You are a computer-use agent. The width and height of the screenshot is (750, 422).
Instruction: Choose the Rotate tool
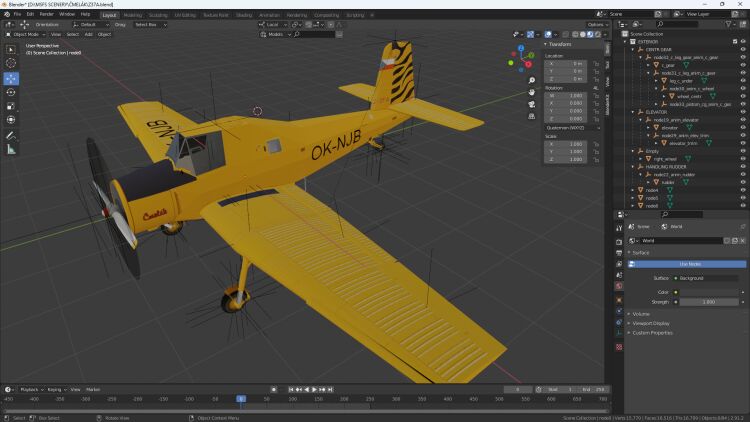pos(11,91)
